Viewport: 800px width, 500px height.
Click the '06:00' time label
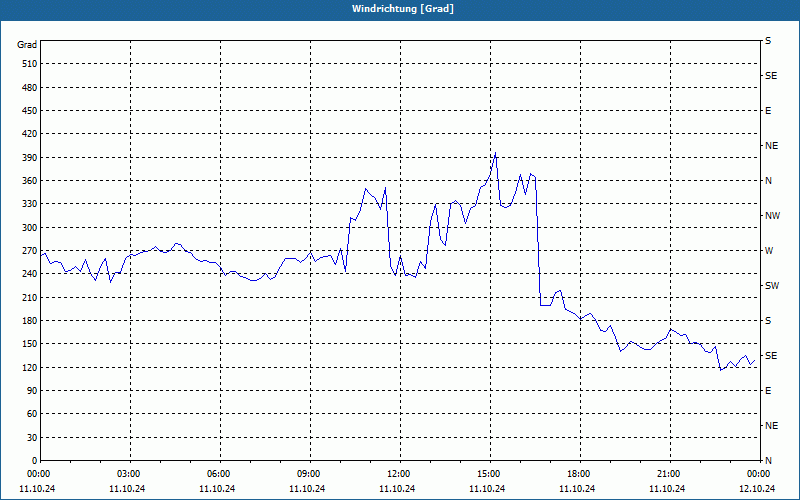click(x=220, y=474)
